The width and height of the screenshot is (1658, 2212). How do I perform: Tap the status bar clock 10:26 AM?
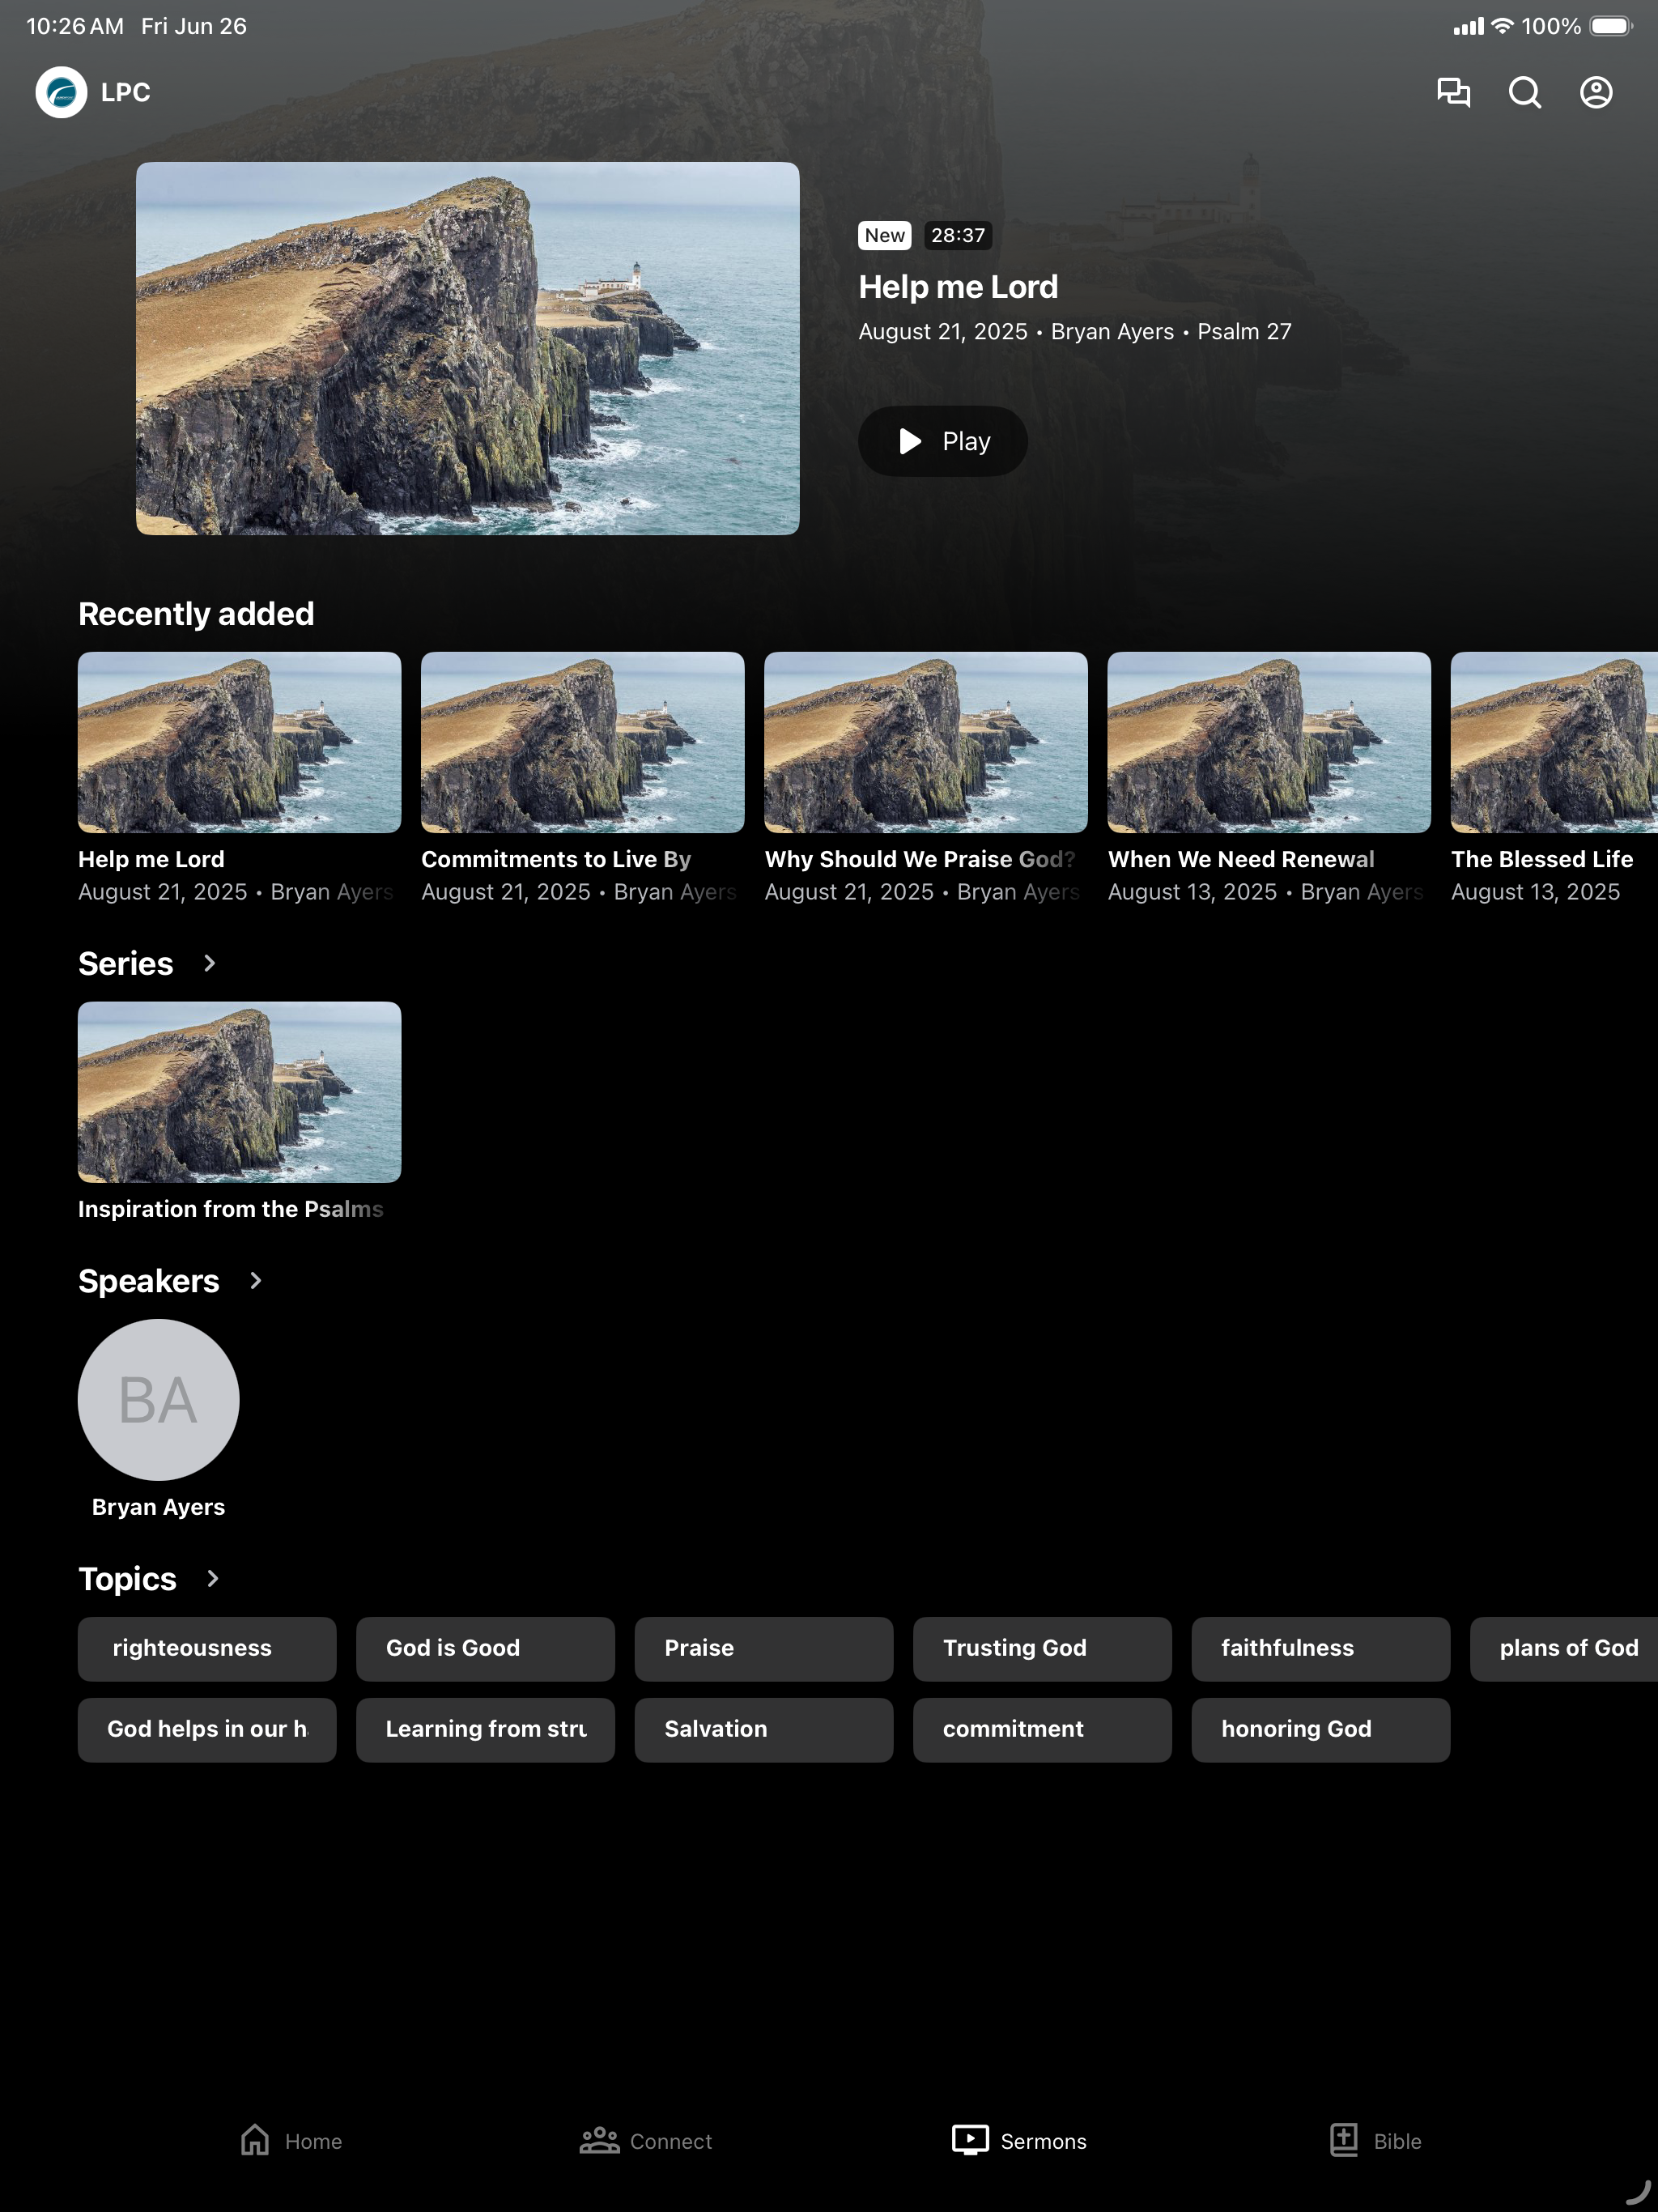pyautogui.click(x=75, y=26)
